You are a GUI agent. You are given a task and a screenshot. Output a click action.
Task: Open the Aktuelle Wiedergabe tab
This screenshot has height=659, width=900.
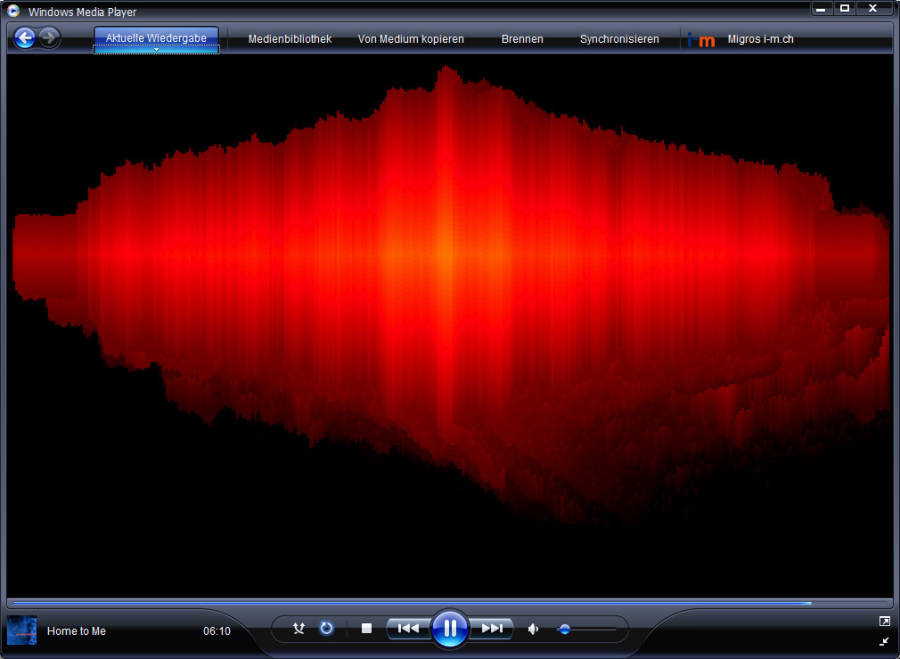tap(156, 37)
